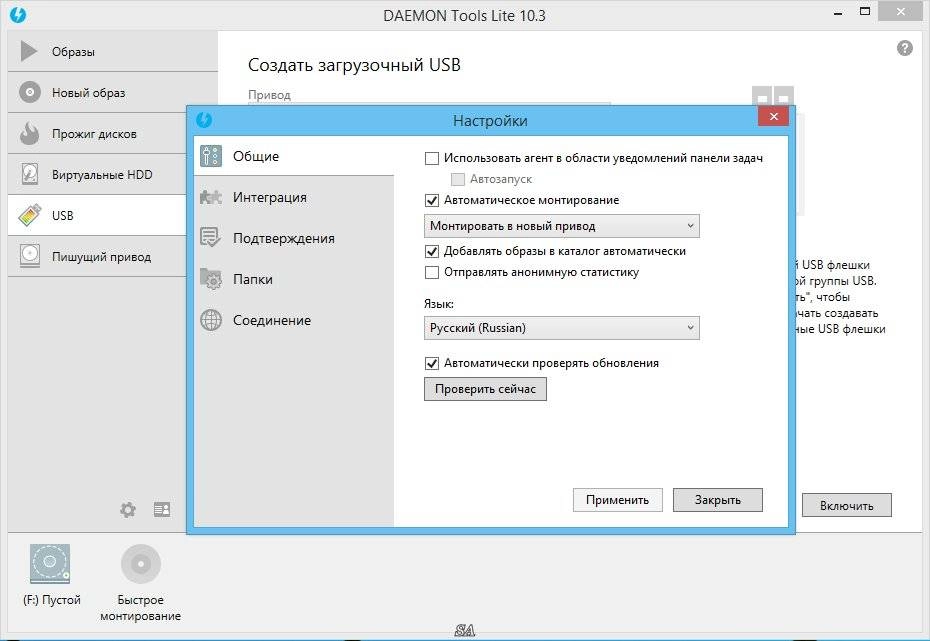930x641 pixels.
Task: Open the Монтировать в новый привод dropdown
Action: pos(562,226)
